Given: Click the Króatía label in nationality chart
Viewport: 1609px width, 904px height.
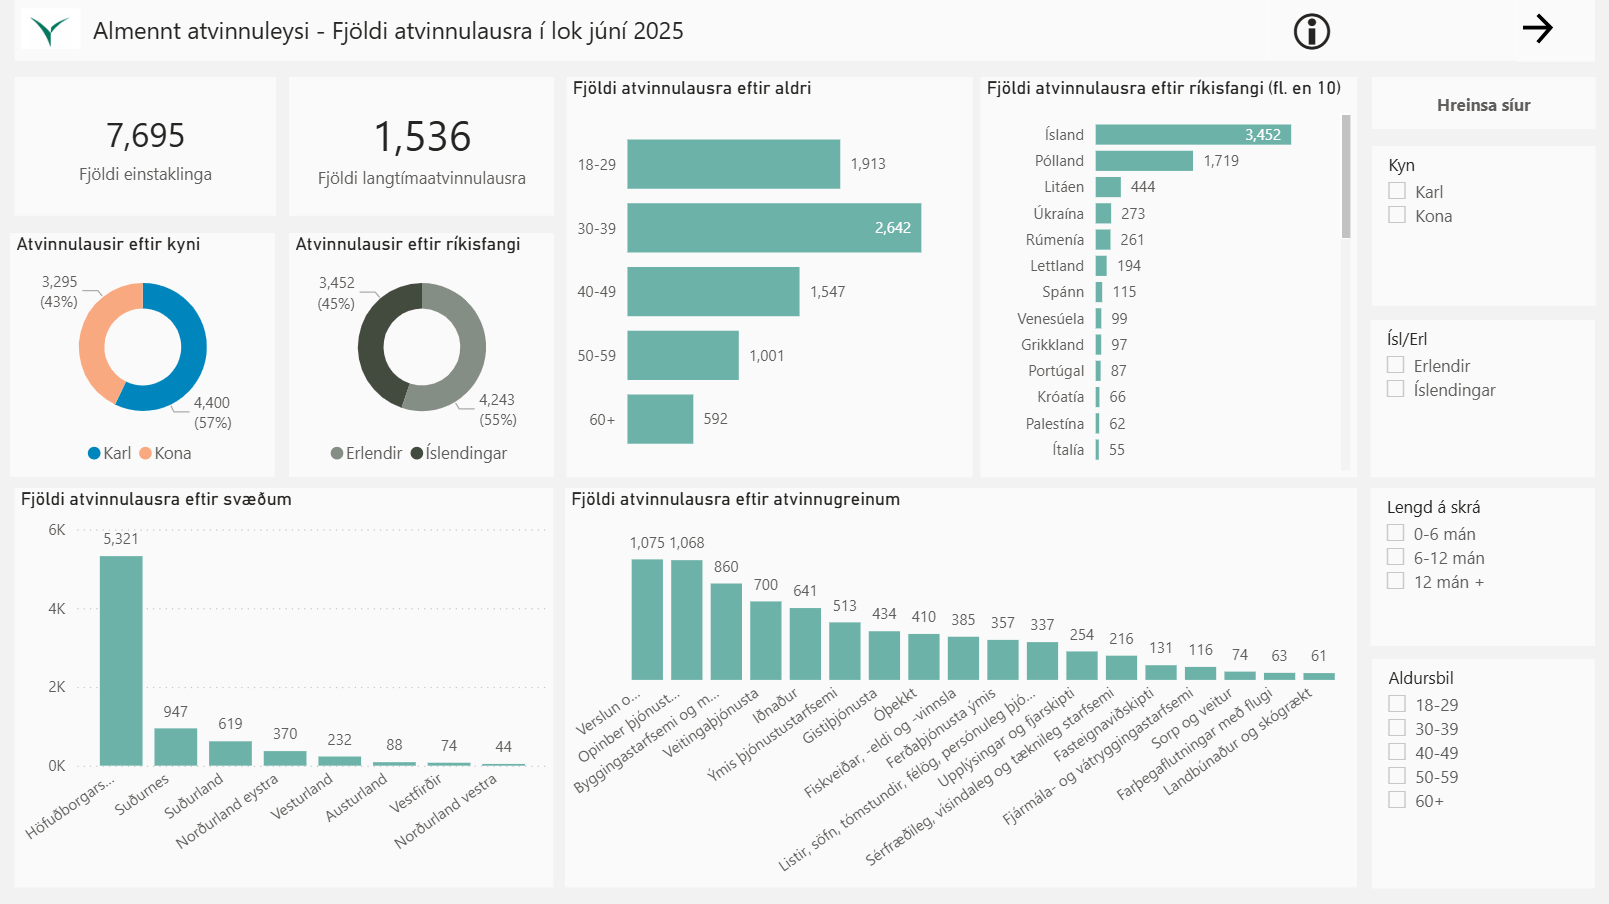Looking at the screenshot, I should pyautogui.click(x=1060, y=397).
